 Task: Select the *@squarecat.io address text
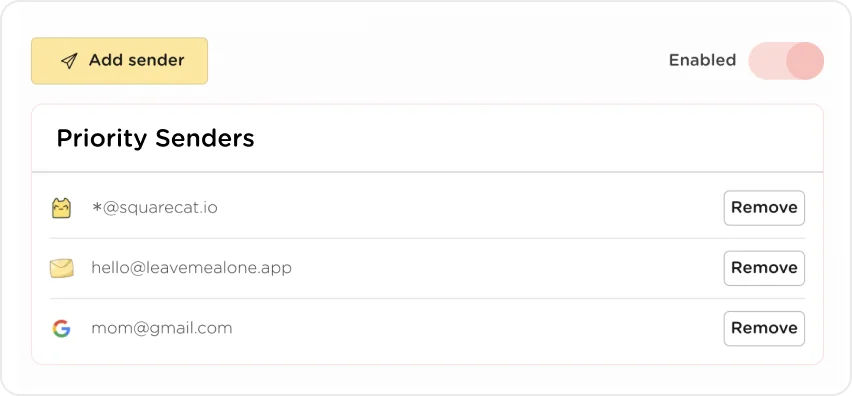click(x=155, y=208)
